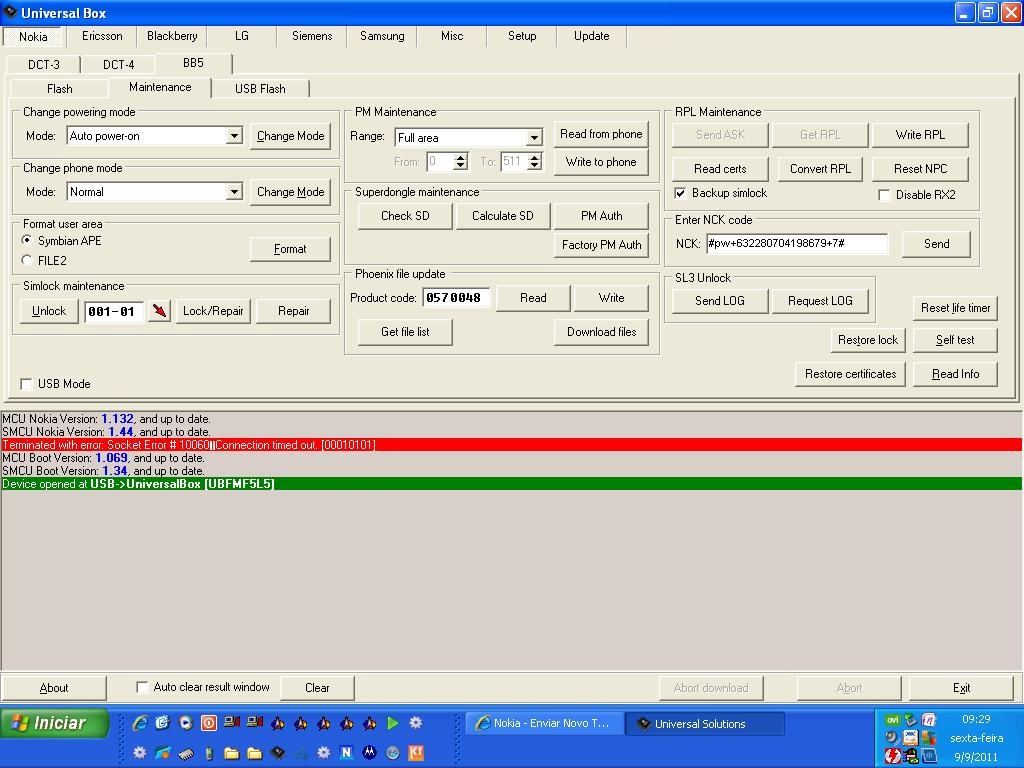Click Read from phone button
This screenshot has width=1024, height=768.
tap(601, 134)
